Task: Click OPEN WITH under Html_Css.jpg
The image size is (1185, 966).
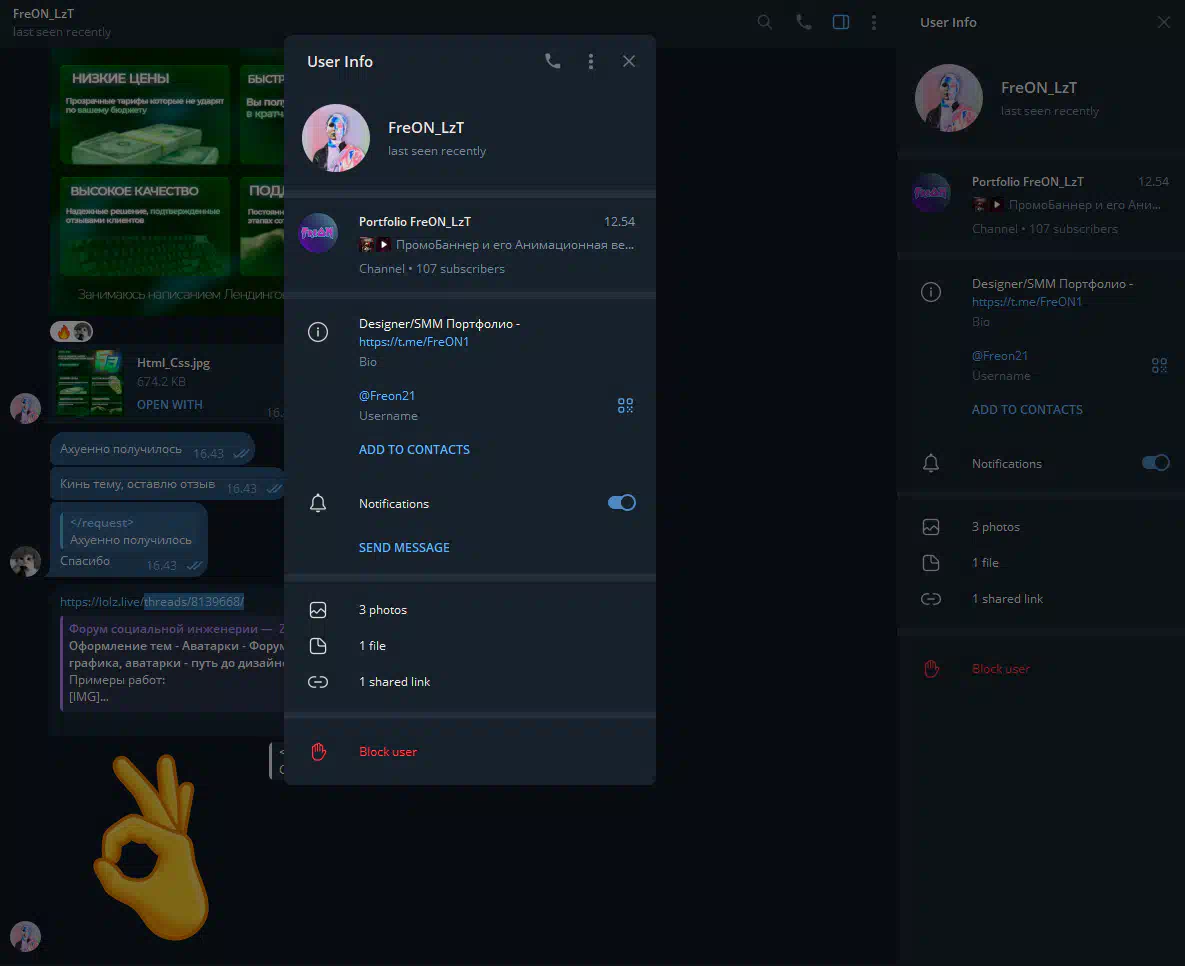Action: [169, 405]
